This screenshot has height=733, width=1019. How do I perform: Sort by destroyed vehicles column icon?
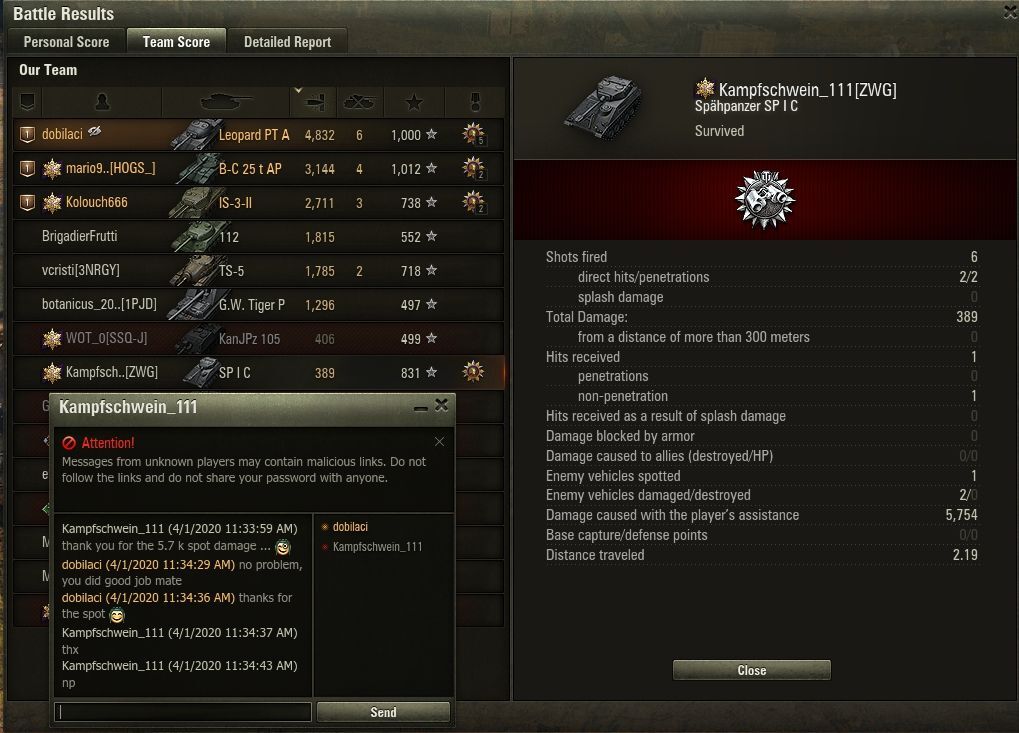(359, 102)
